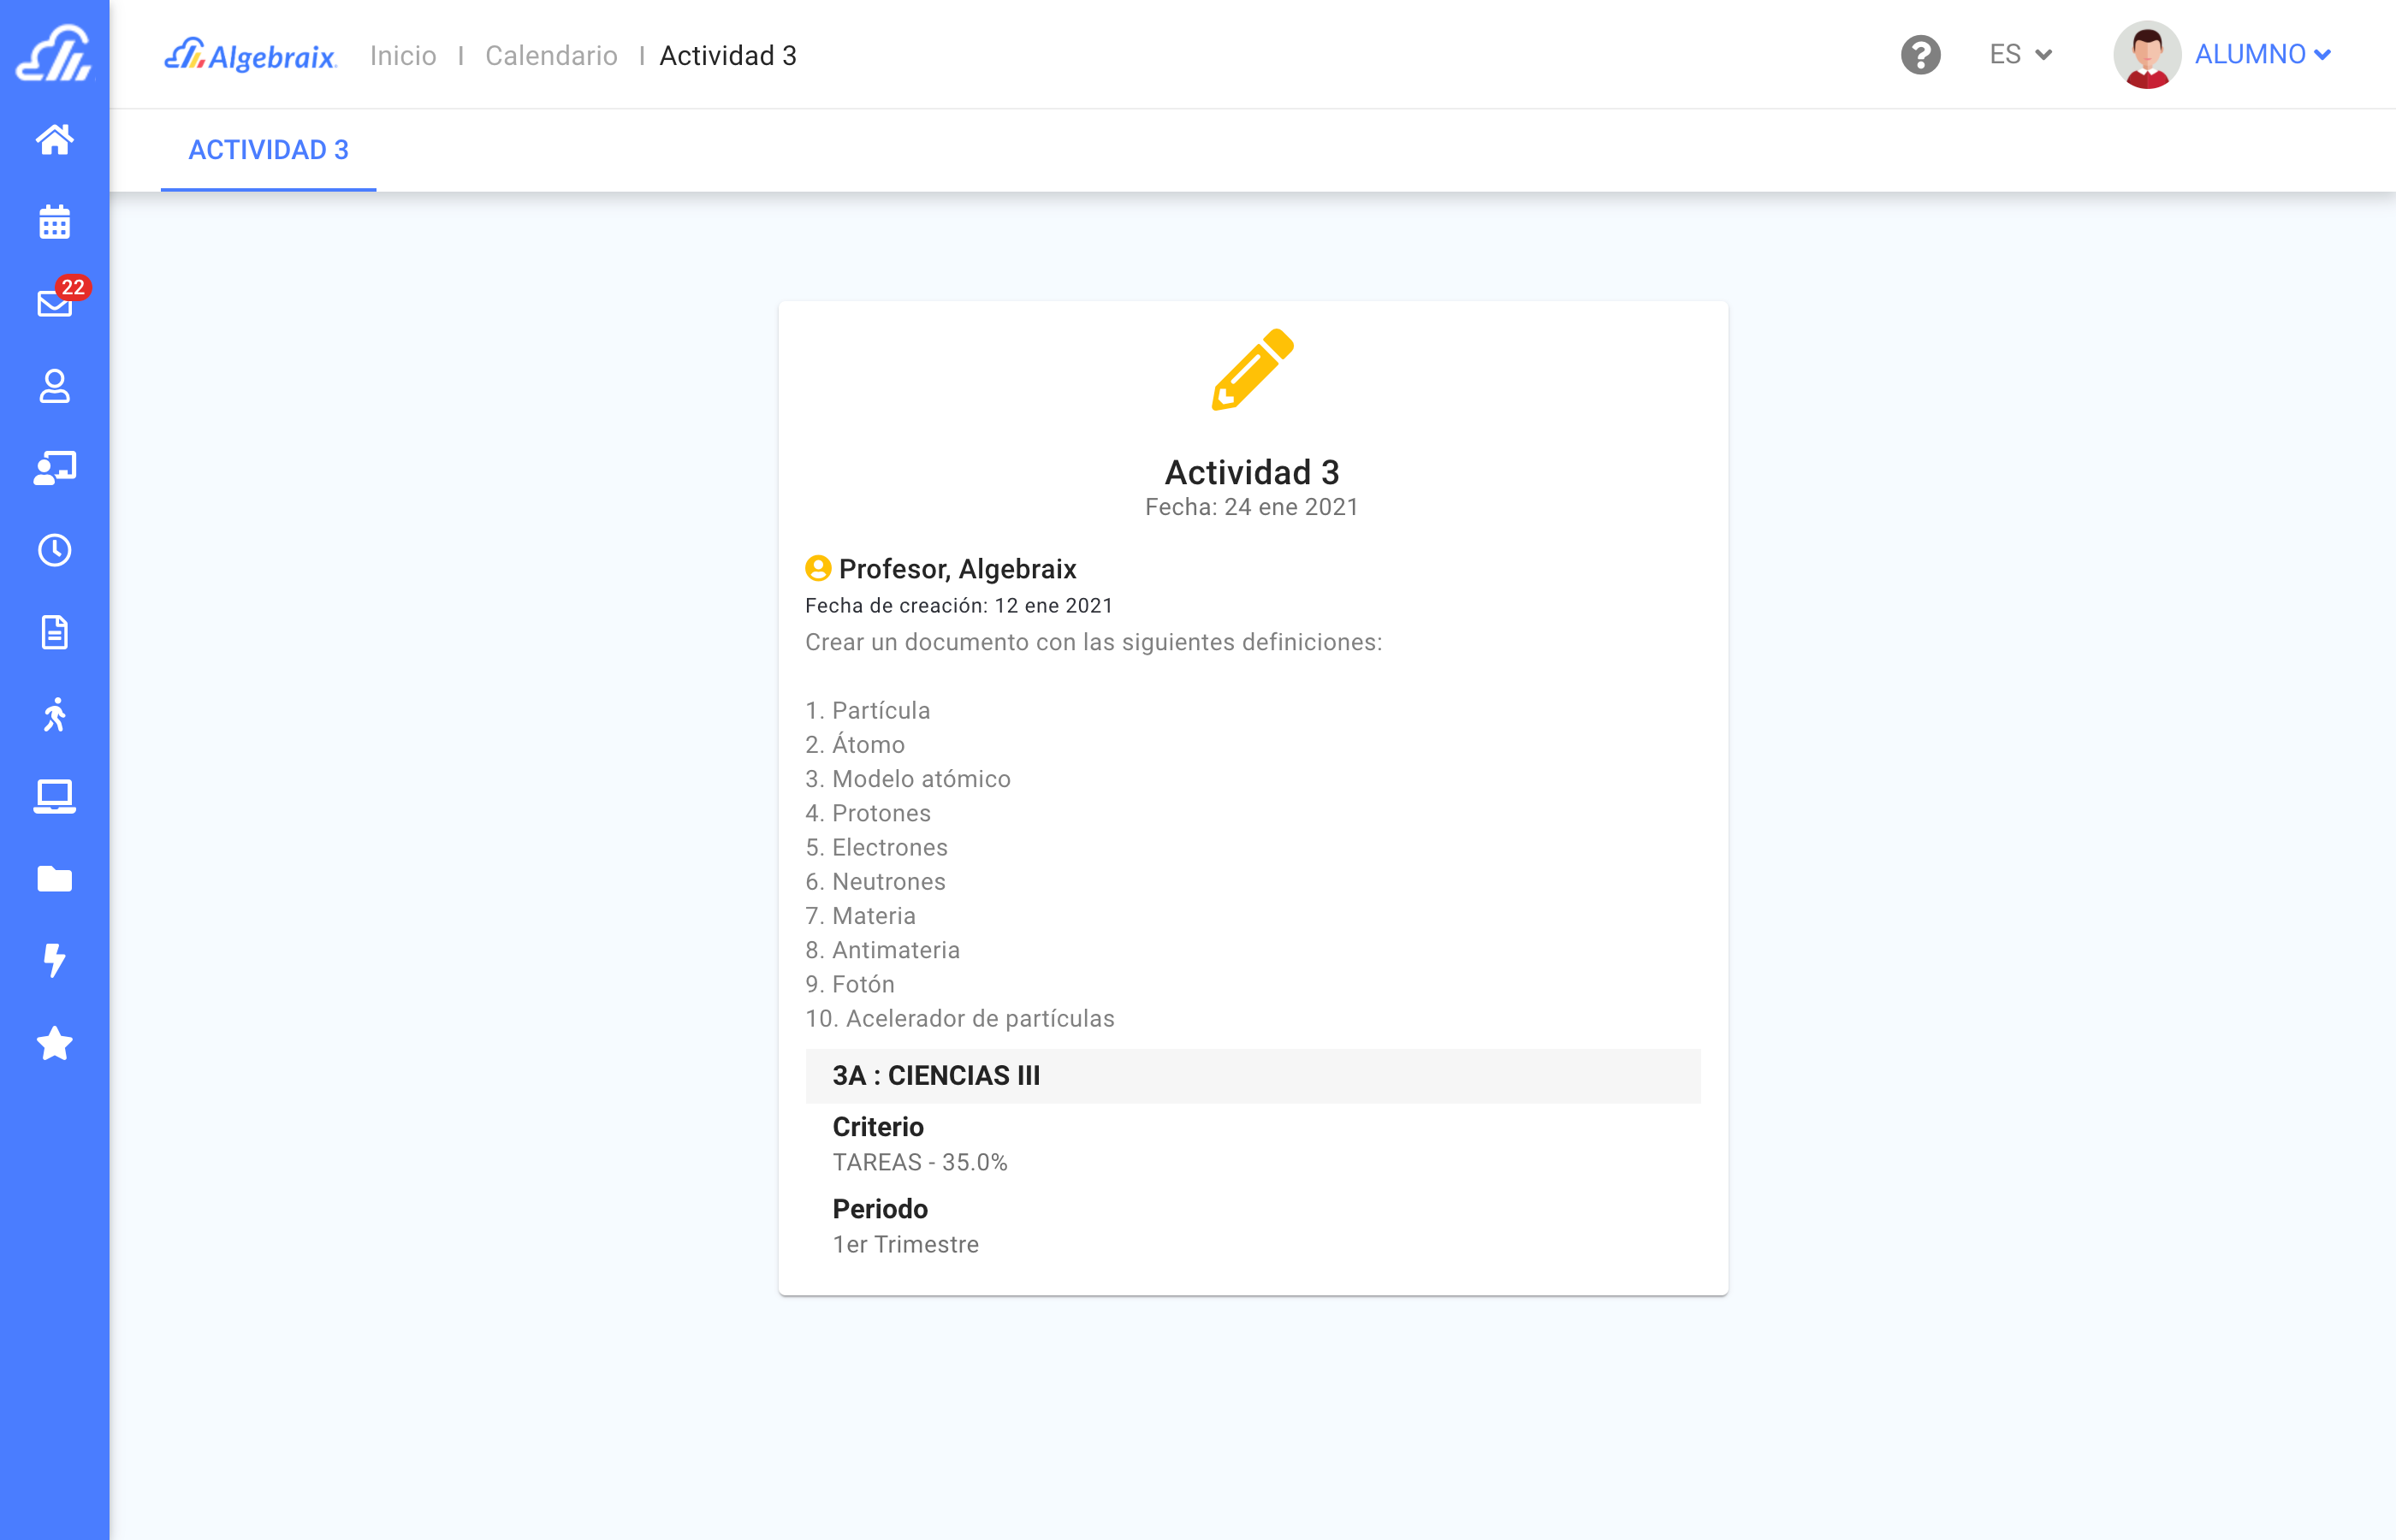Open messages envelope with 22 badge
The image size is (2396, 1540).
pos(54,303)
